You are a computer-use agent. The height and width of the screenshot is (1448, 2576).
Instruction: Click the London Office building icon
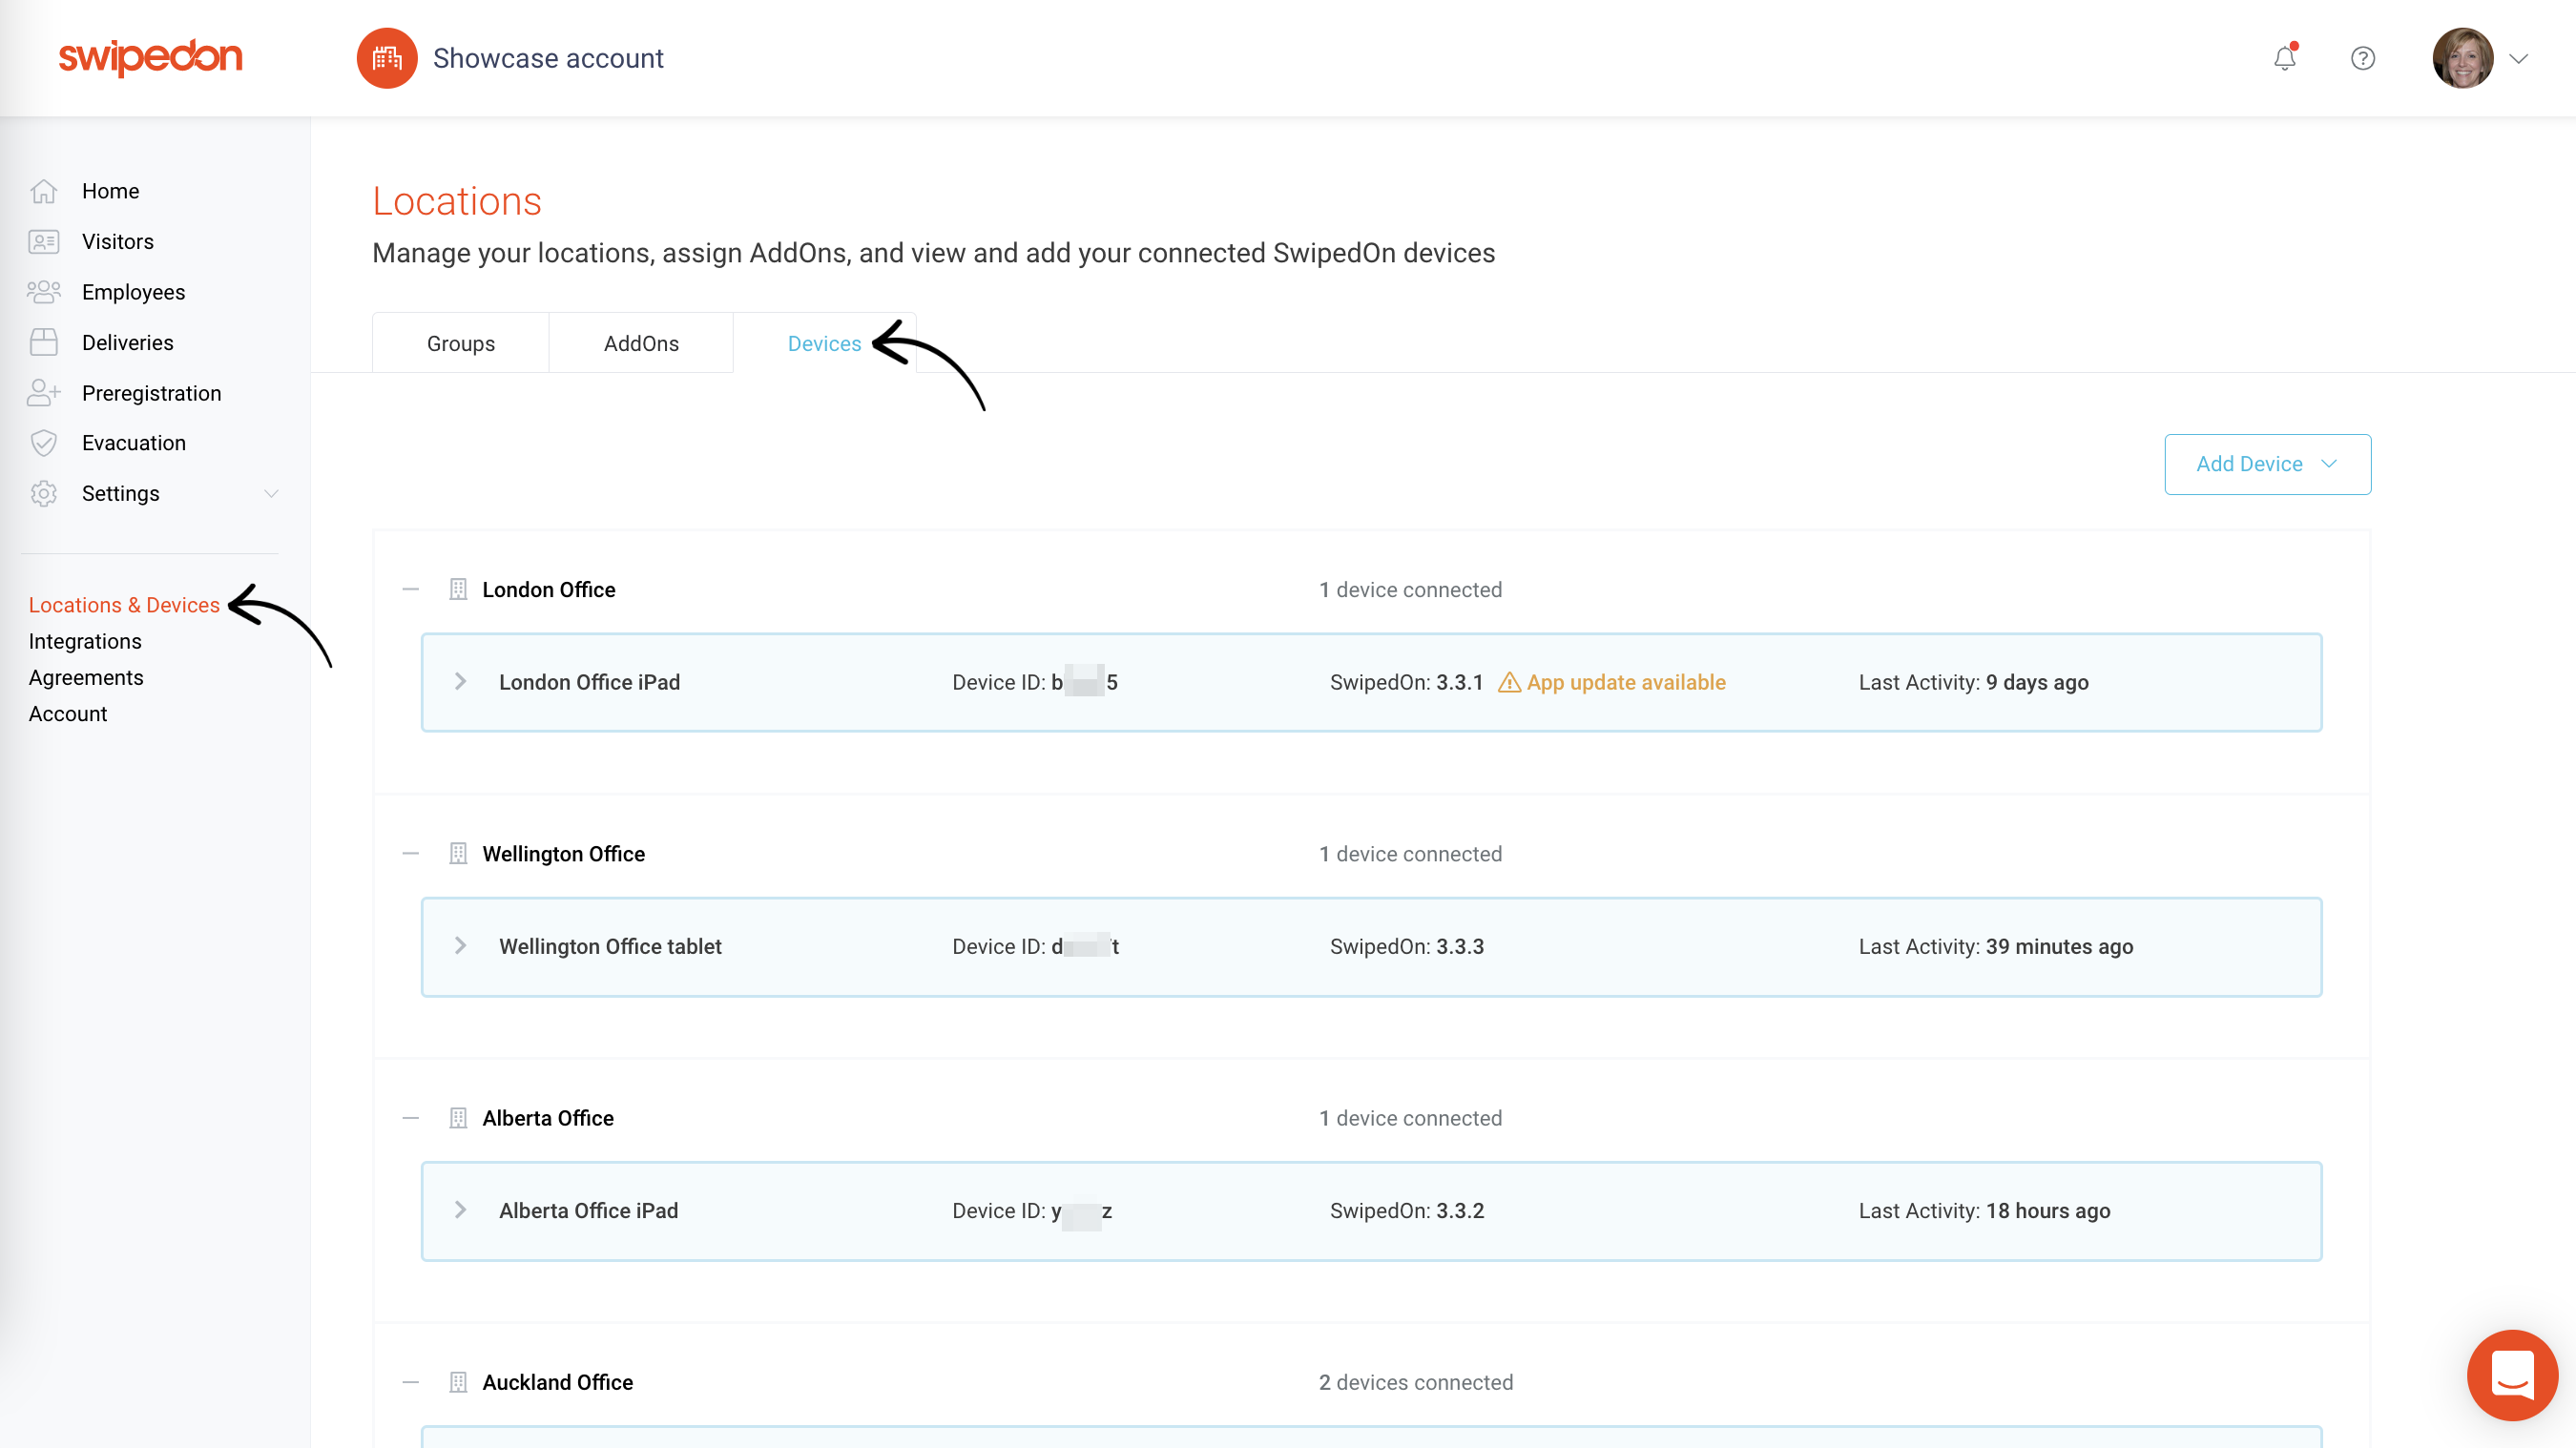tap(458, 590)
